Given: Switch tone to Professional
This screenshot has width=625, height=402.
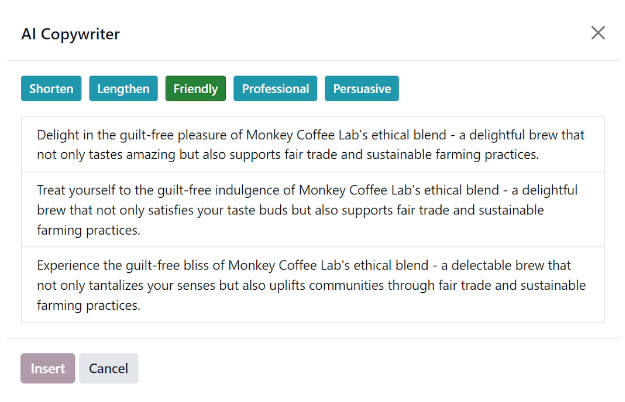Looking at the screenshot, I should (275, 88).
